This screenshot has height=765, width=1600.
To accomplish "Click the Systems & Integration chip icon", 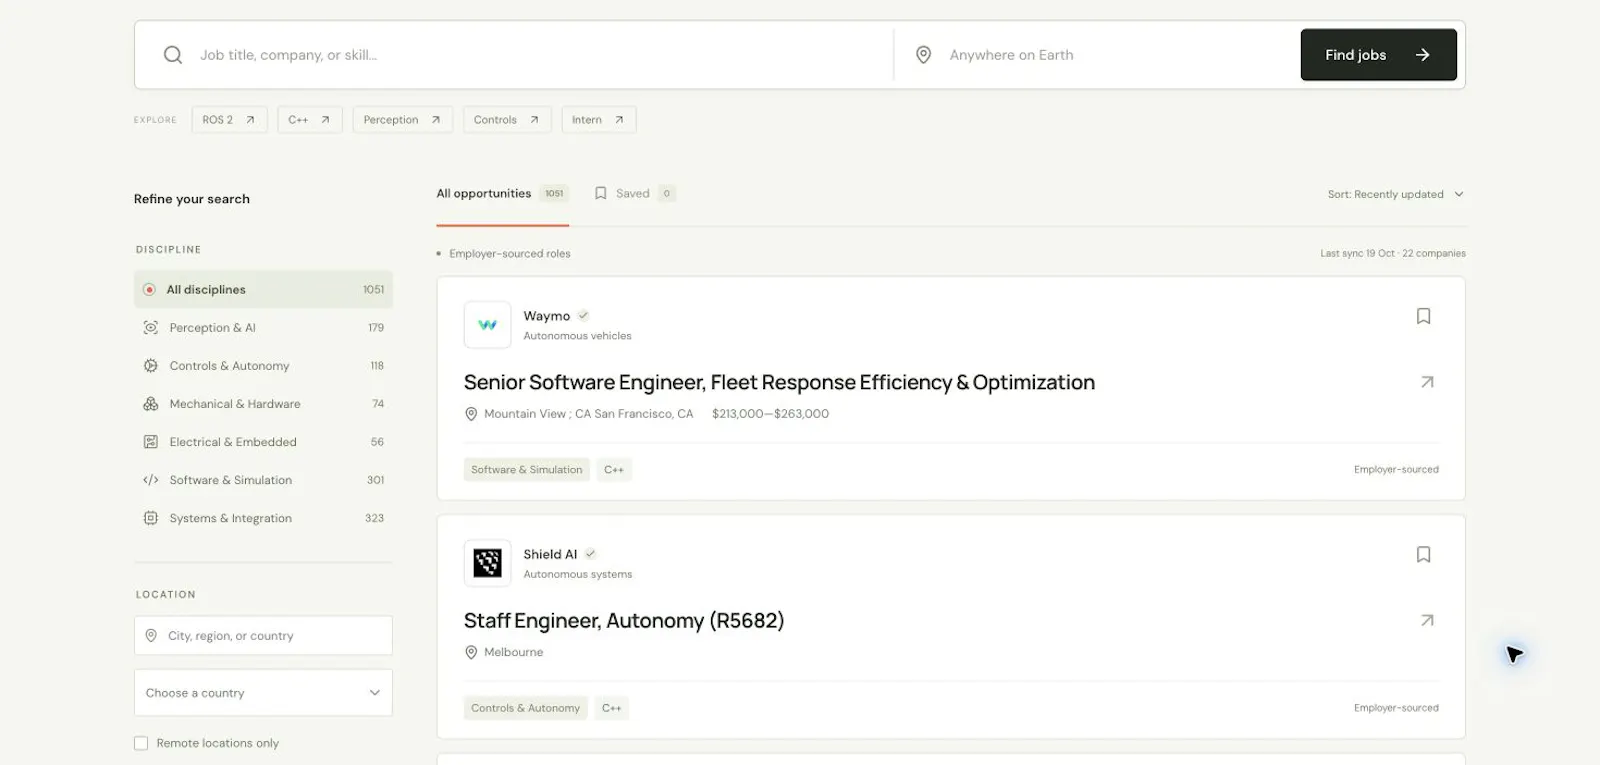I will pyautogui.click(x=151, y=518).
